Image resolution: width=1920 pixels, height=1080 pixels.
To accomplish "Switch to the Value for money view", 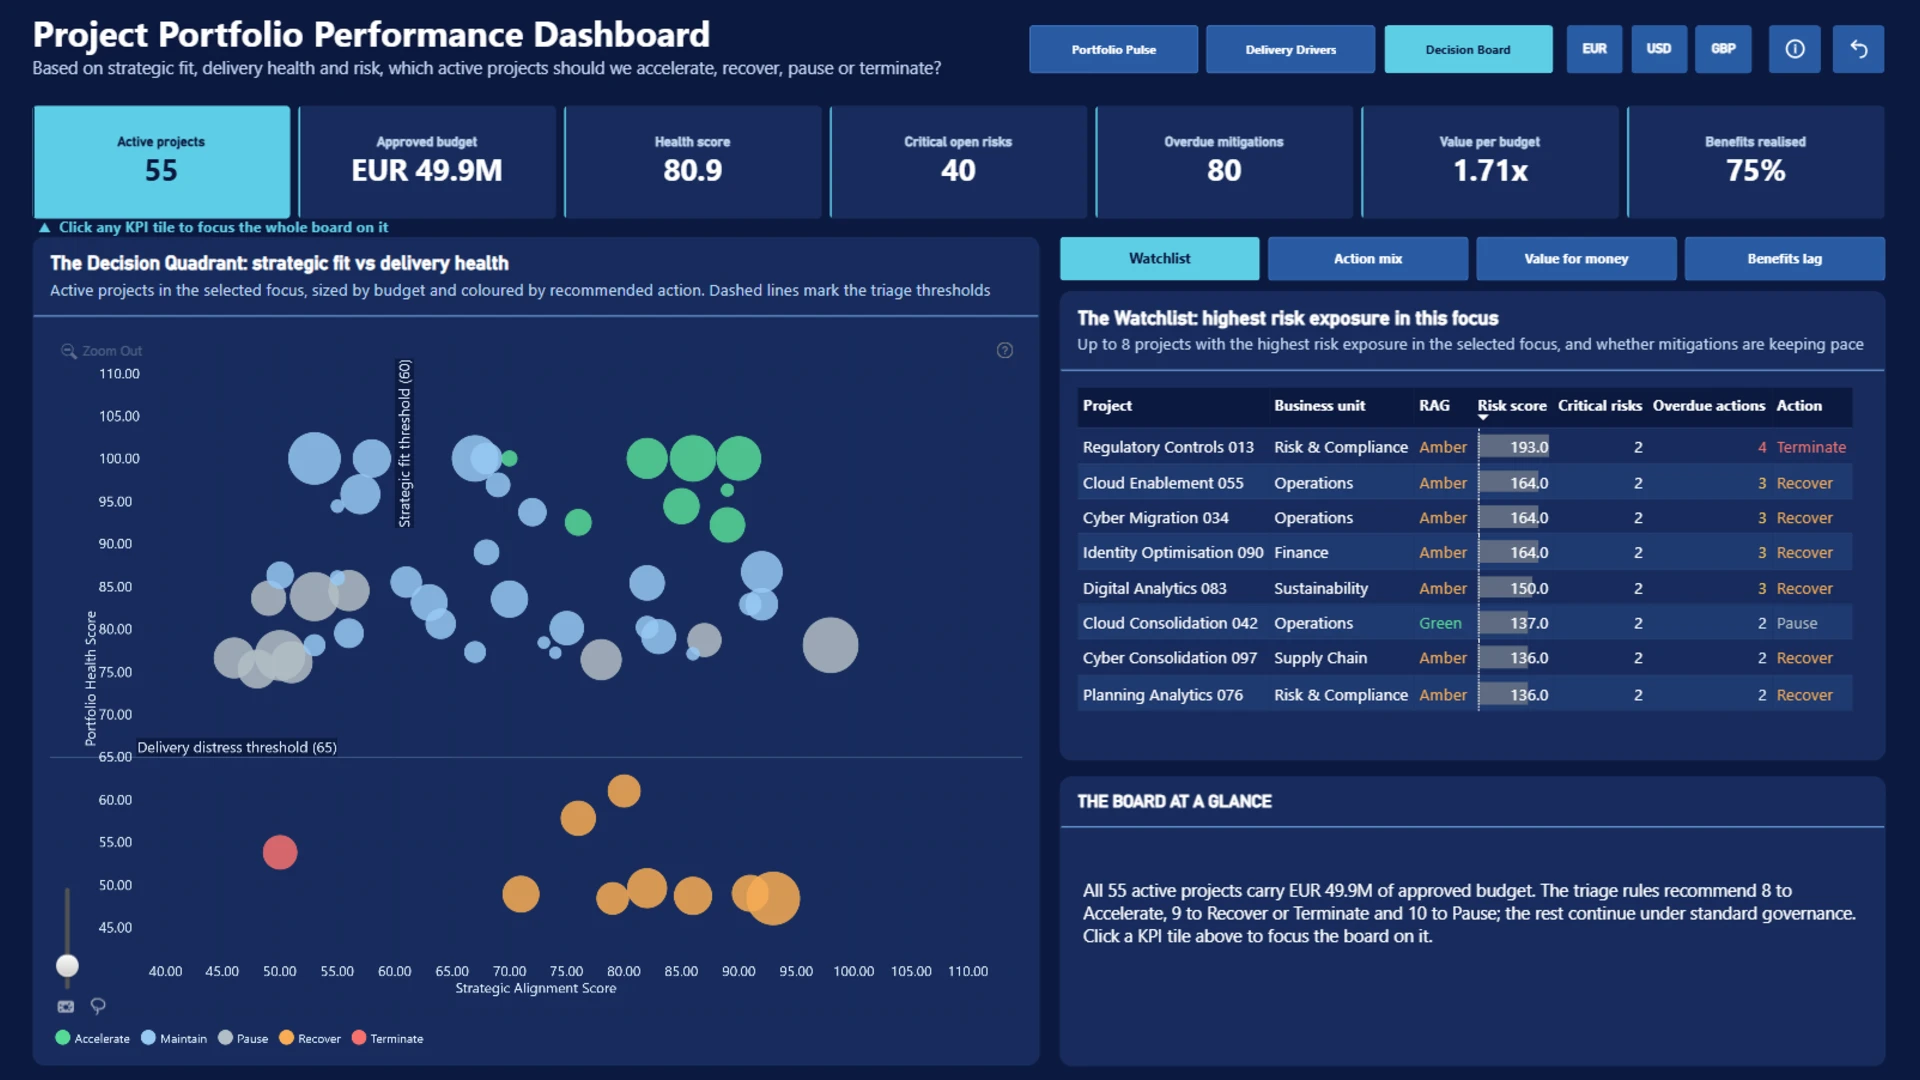I will (1576, 258).
